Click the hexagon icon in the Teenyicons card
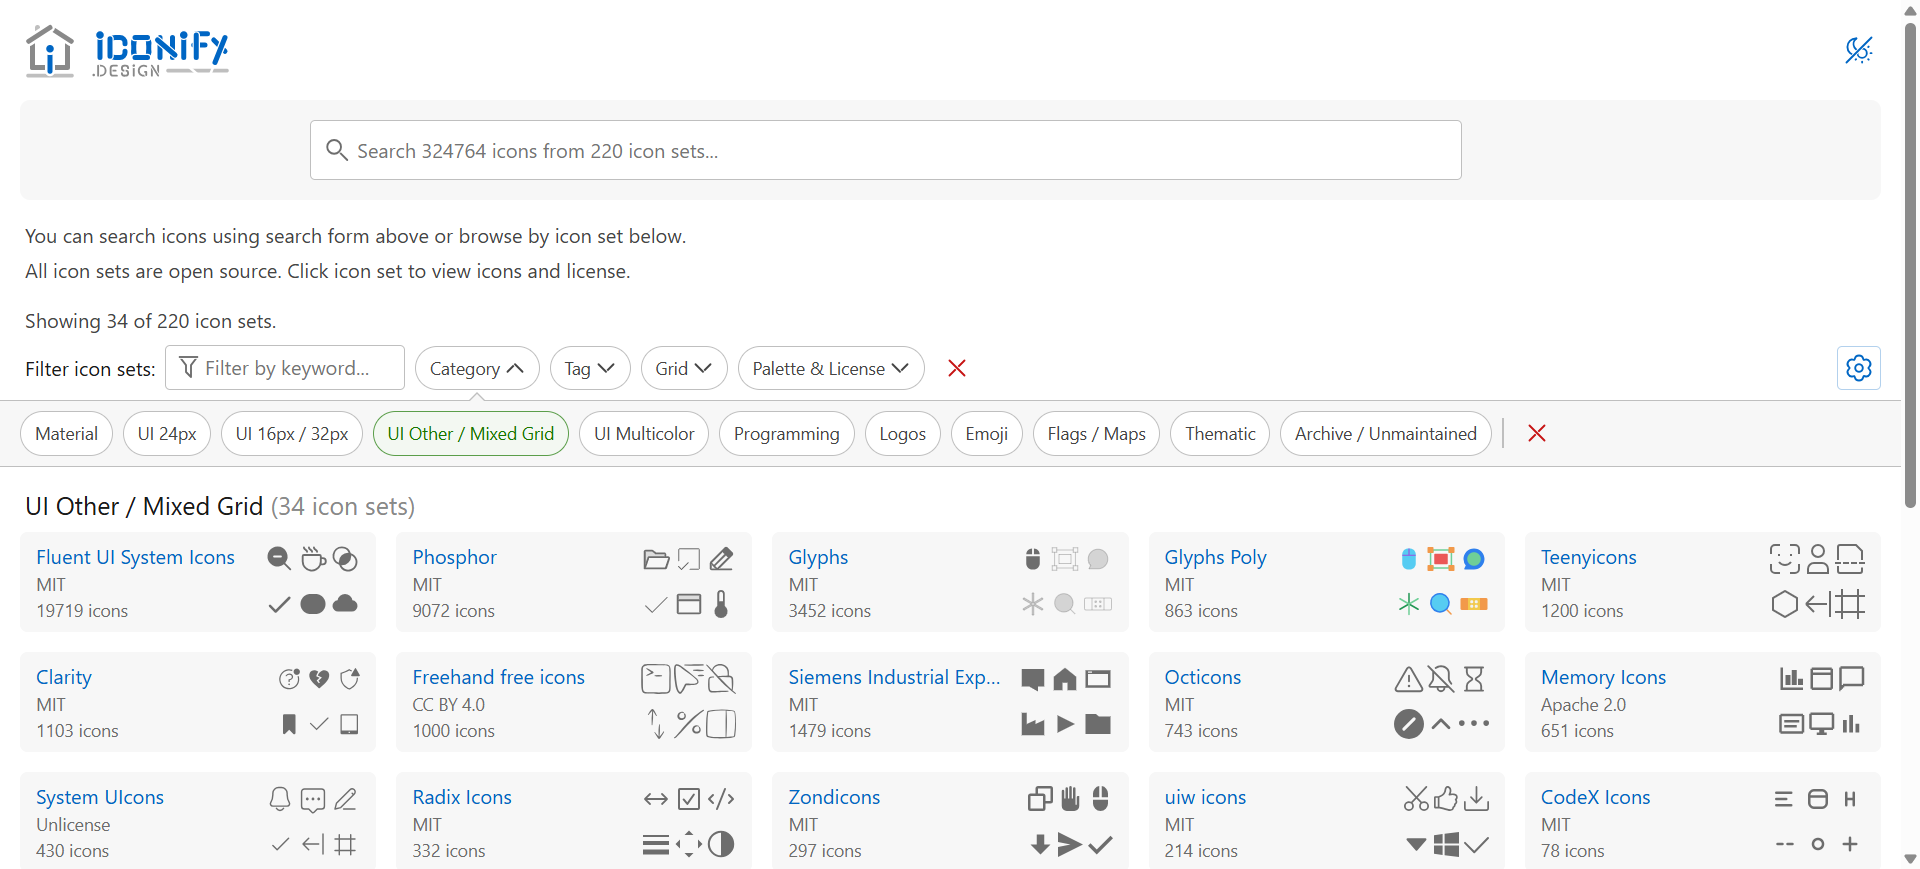 point(1785,604)
